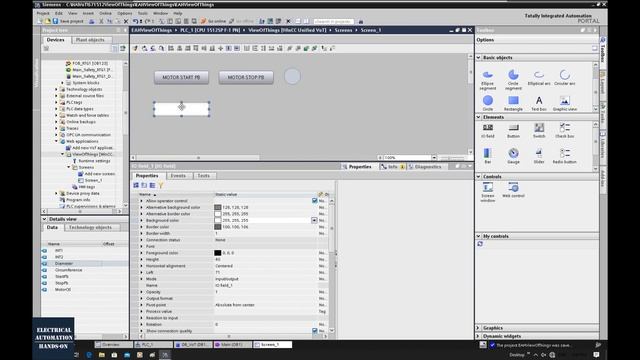Screen dimensions: 640x360
Task: Open Edge browser from Windows taskbar
Action: click(x=89, y=355)
